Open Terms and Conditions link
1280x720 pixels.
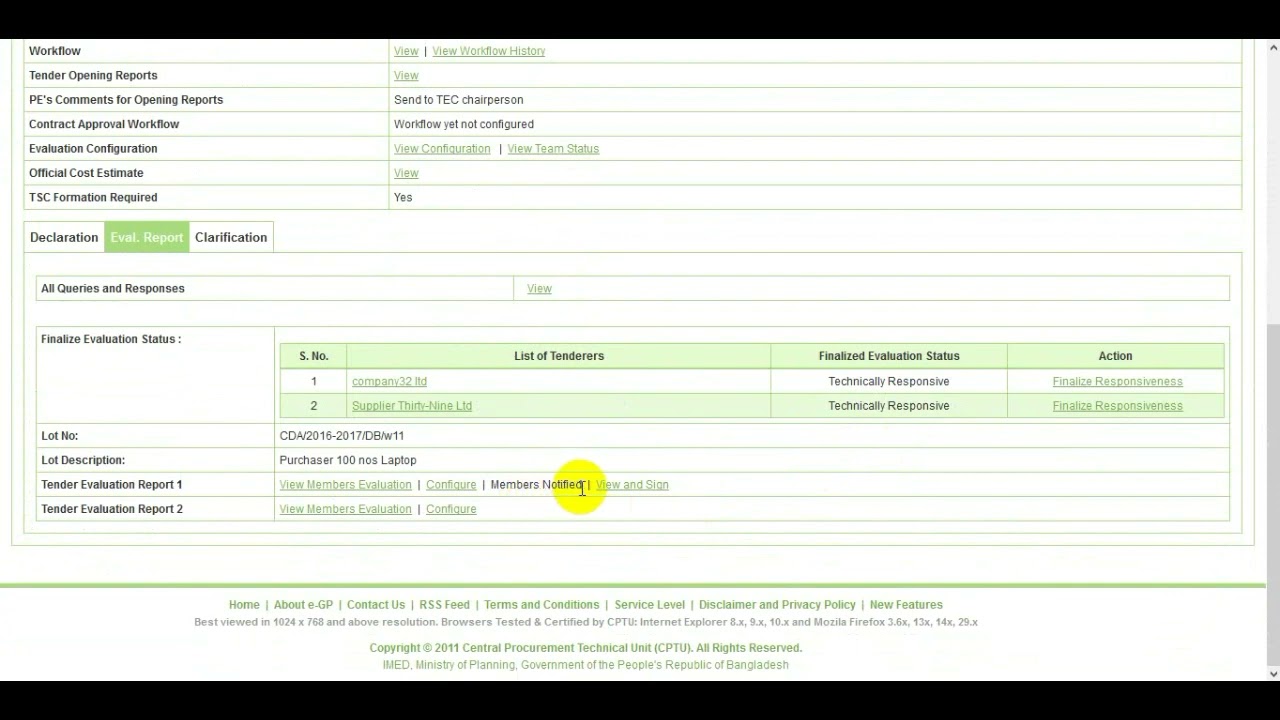click(x=541, y=605)
